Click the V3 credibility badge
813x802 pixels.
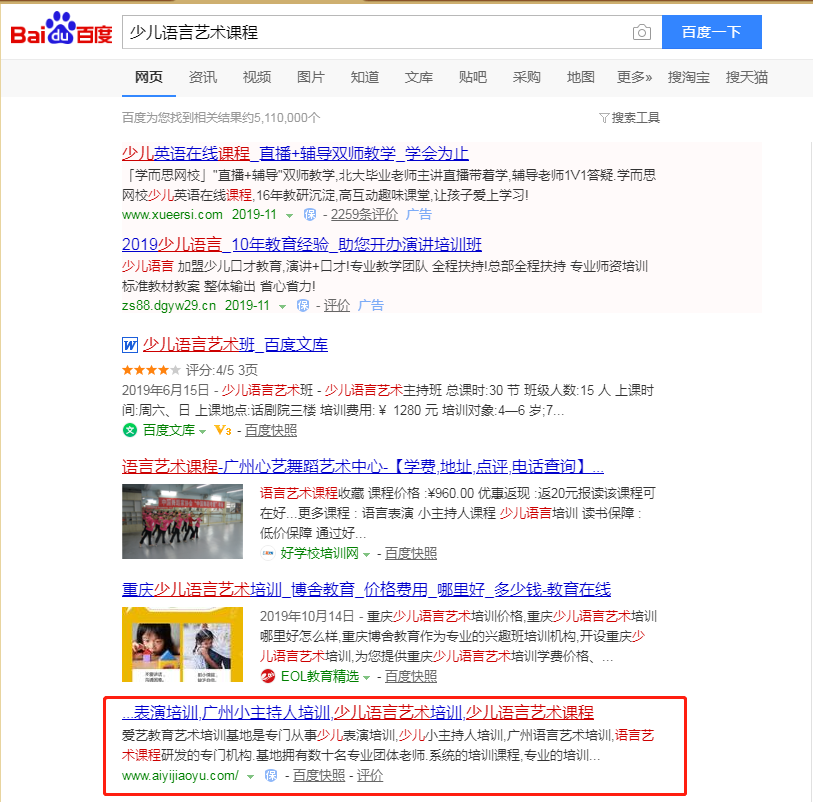223,430
